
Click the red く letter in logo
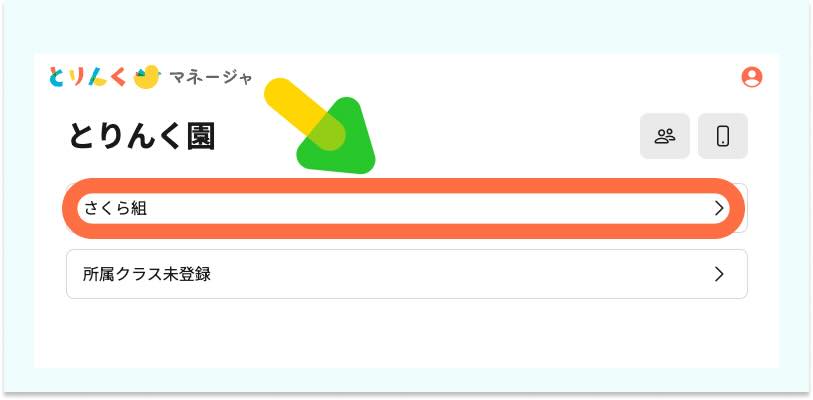[118, 77]
